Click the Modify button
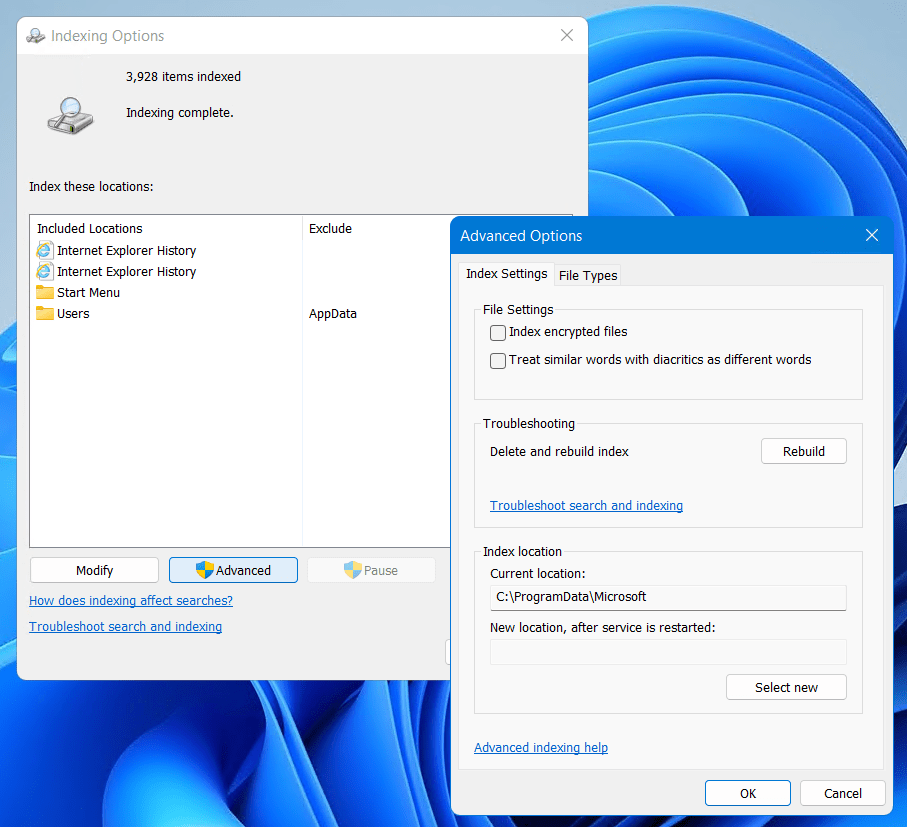This screenshot has height=827, width=907. click(x=94, y=570)
